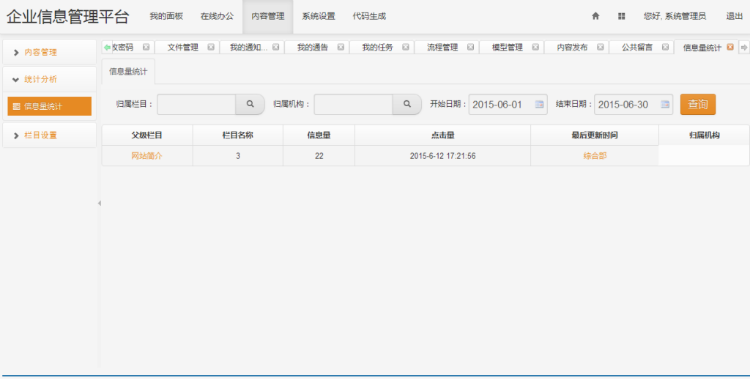Switch to 流程管理 tab

442,47
